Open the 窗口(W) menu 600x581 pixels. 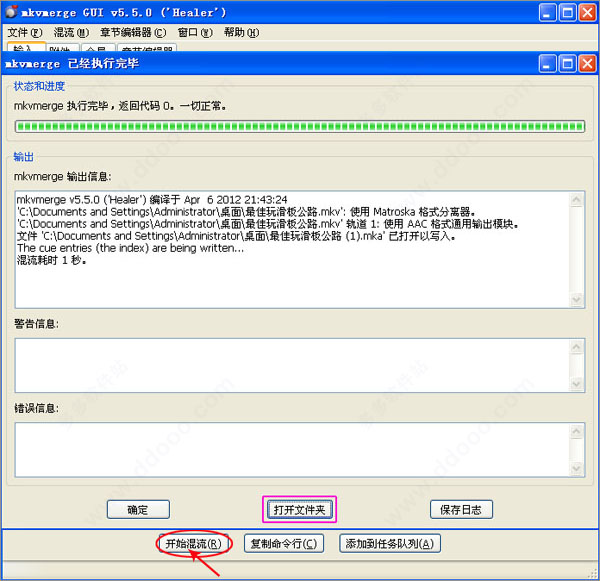click(x=195, y=33)
